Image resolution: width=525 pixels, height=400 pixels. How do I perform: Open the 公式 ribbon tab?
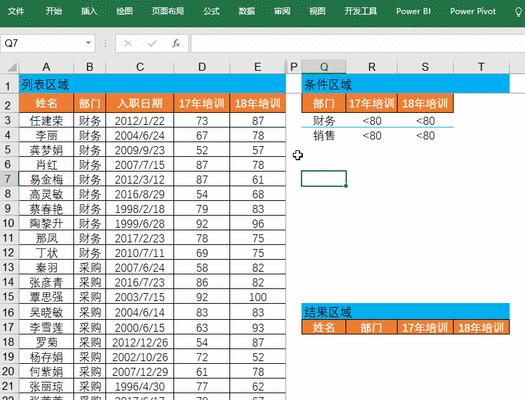coord(211,11)
